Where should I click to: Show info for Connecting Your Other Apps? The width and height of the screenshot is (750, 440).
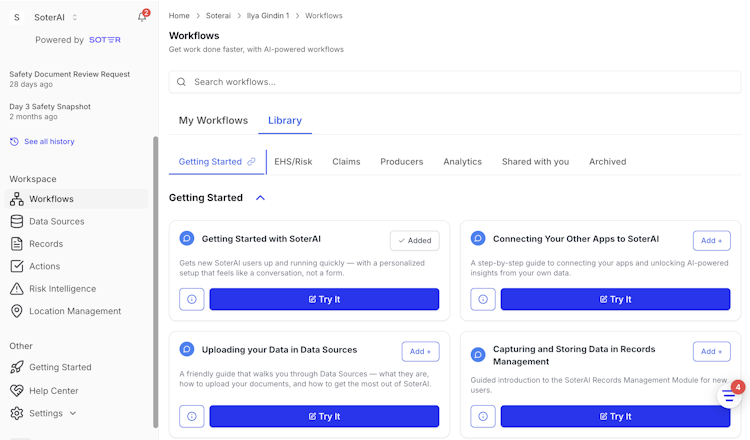pyautogui.click(x=483, y=299)
